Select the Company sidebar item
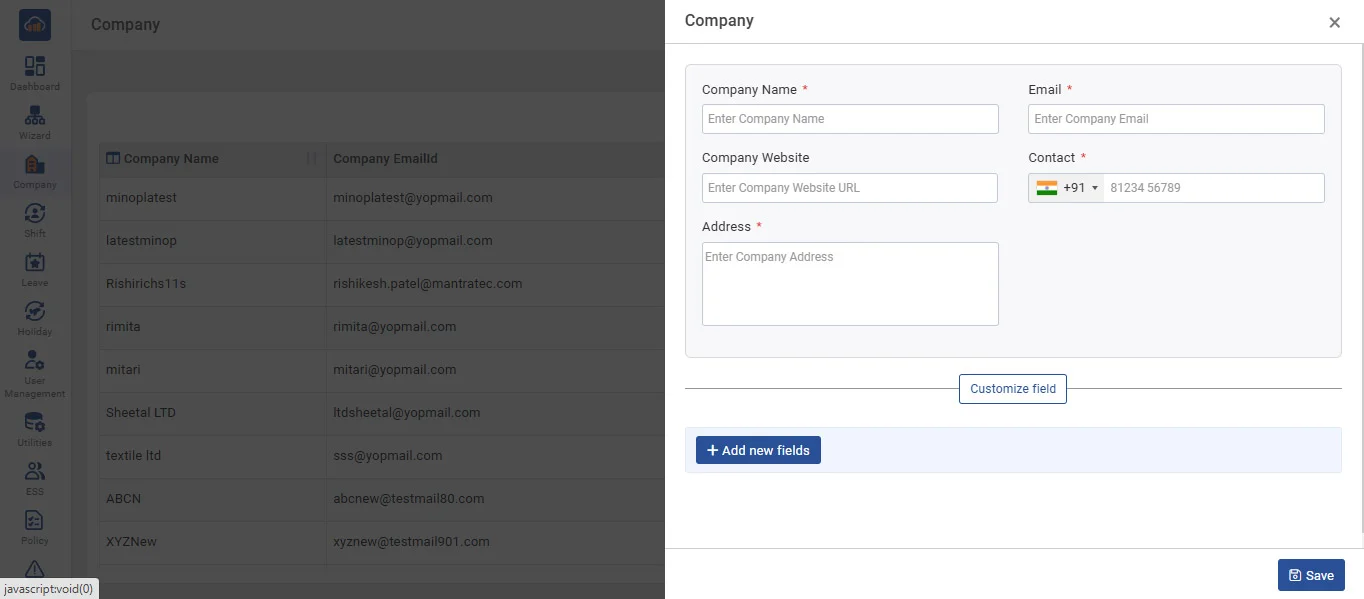 coord(35,170)
